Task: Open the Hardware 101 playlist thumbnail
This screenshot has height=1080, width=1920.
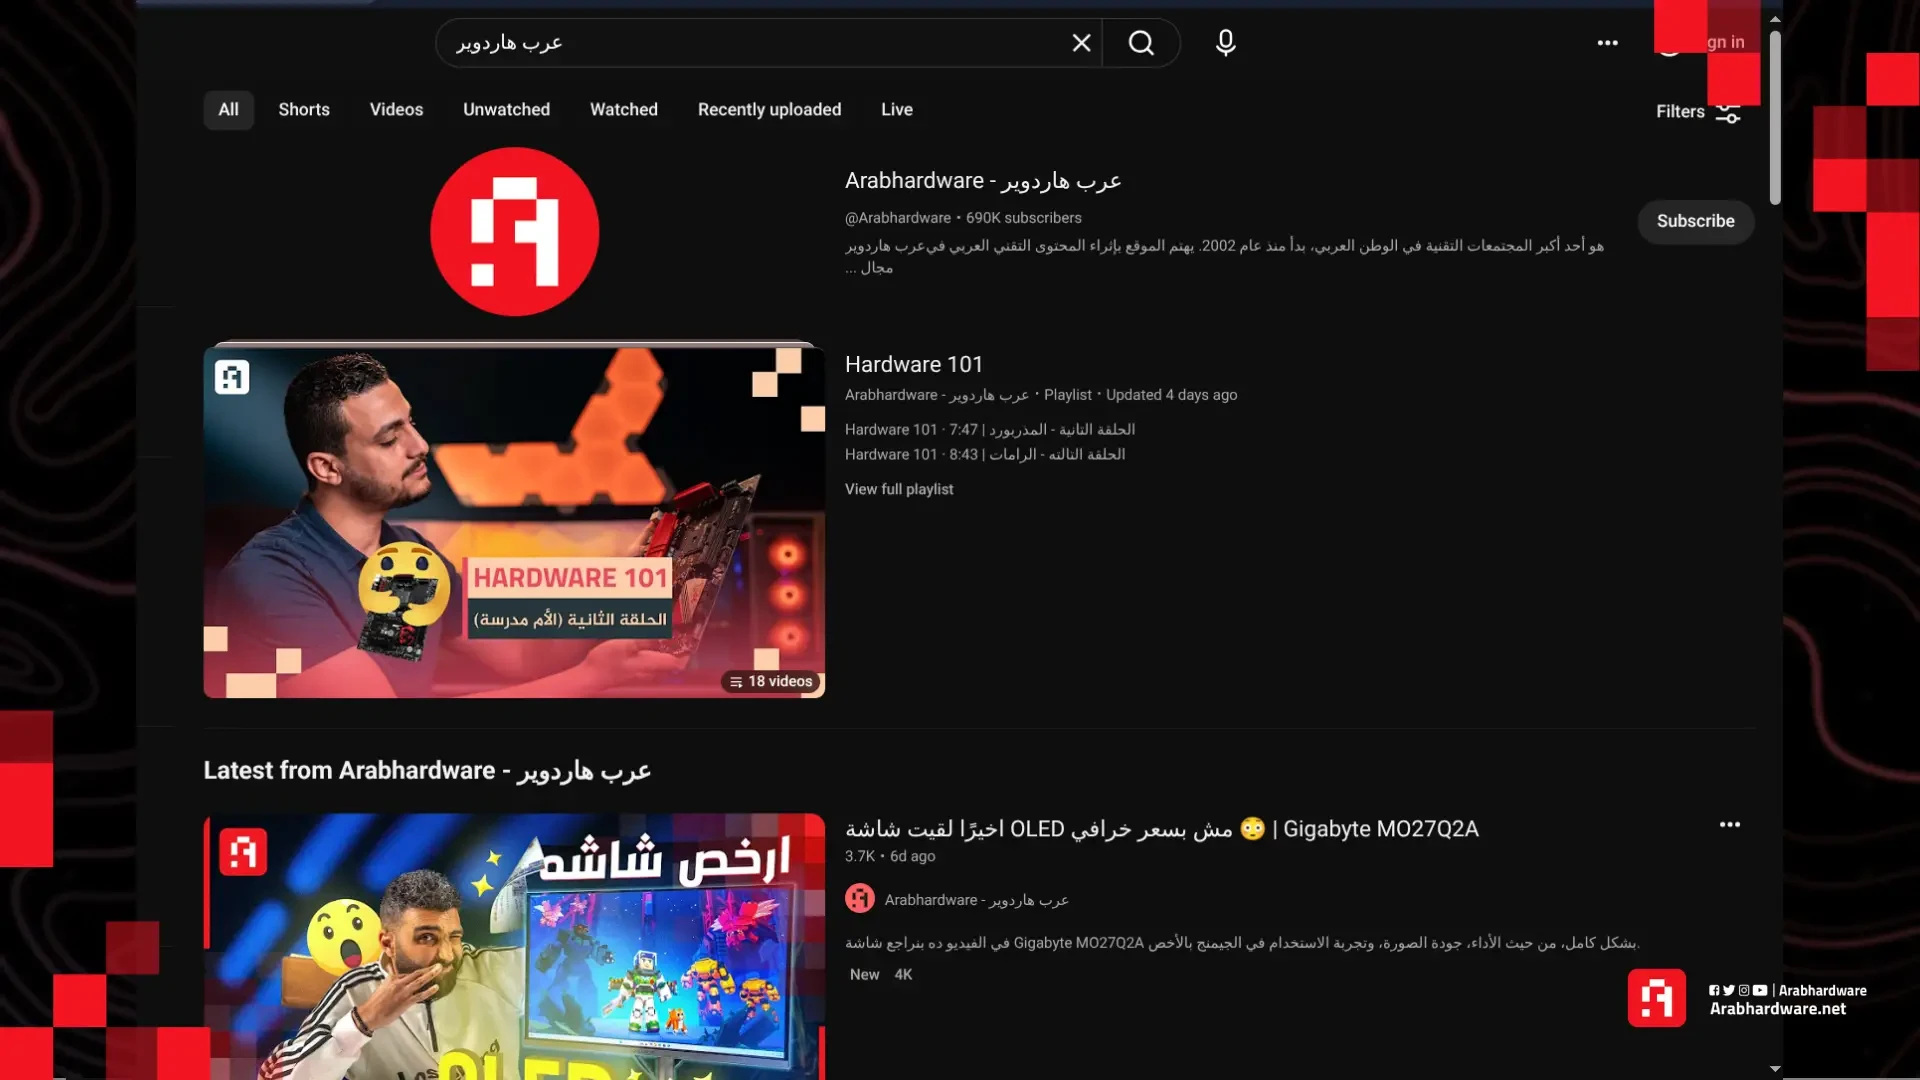Action: (x=514, y=521)
